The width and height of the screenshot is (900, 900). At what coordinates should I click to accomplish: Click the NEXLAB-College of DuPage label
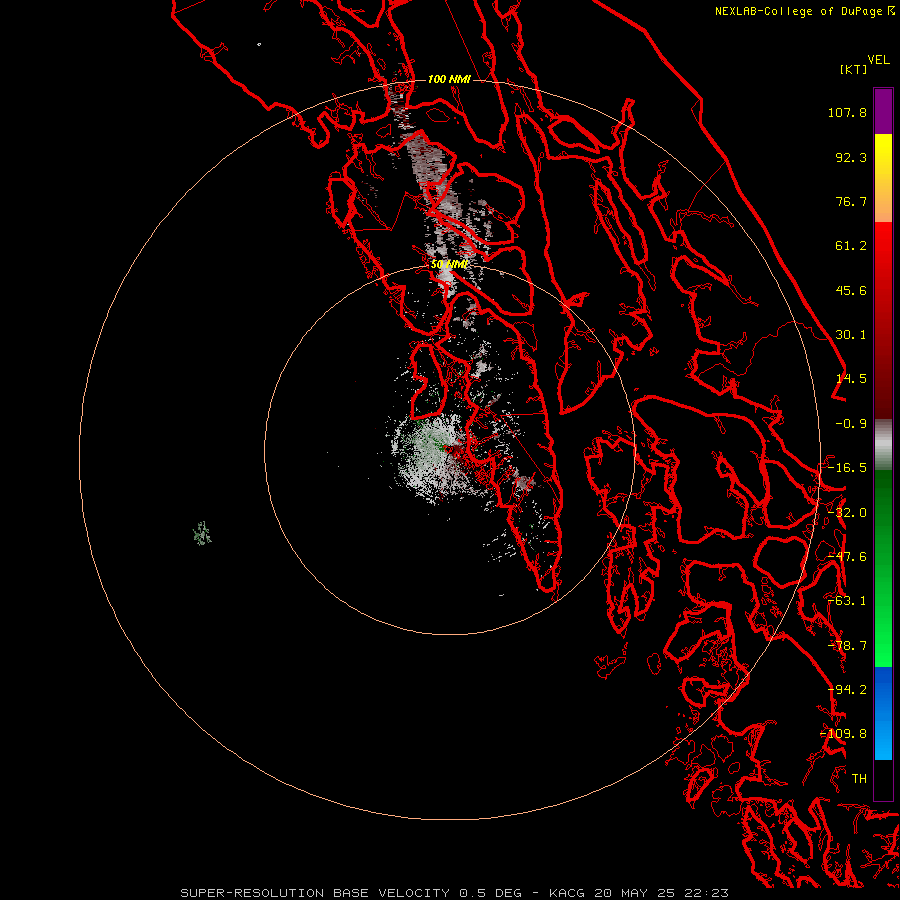click(798, 11)
